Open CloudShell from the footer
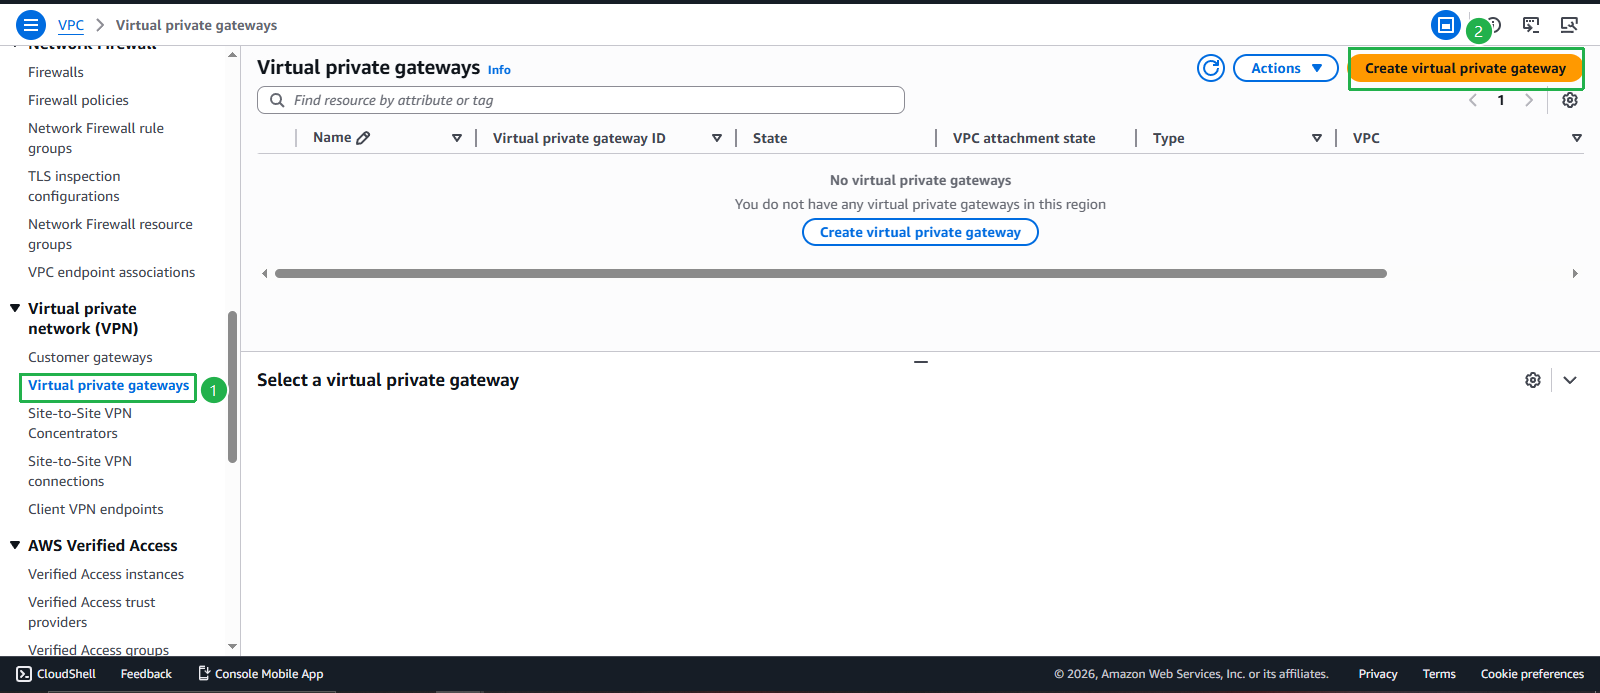1600x693 pixels. tap(56, 674)
